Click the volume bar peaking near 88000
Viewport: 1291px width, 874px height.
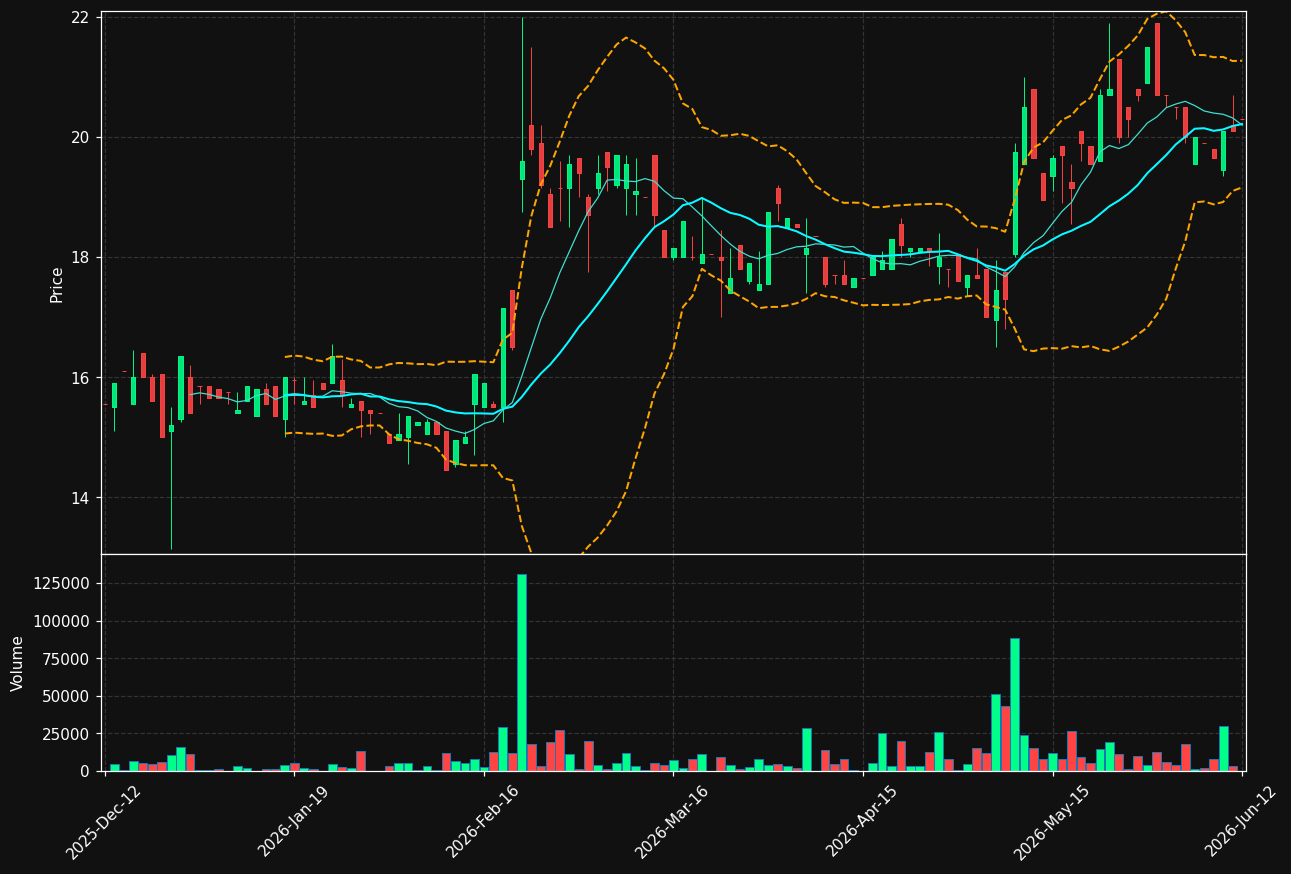click(1015, 705)
